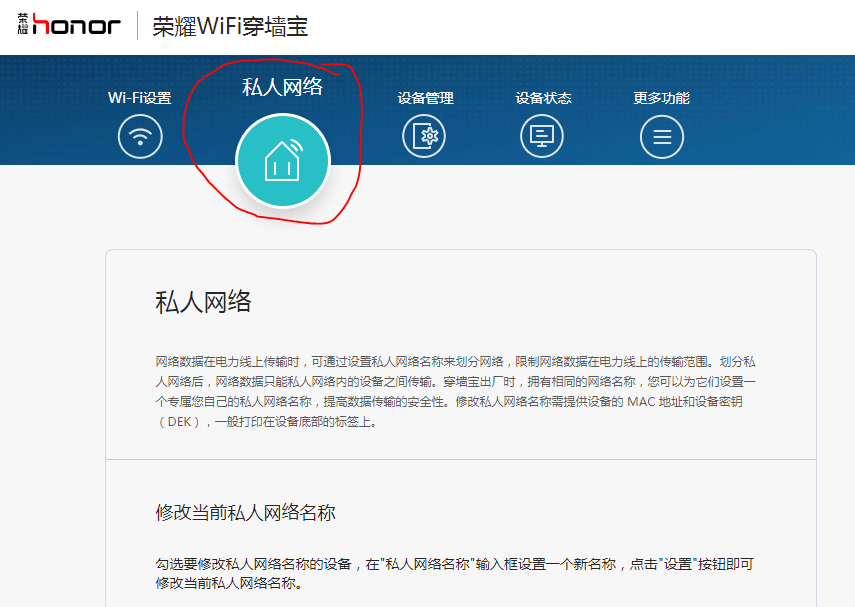Click the 荣耀WiFi穿墙宝 page title
The height and width of the screenshot is (607, 855).
pyautogui.click(x=230, y=27)
